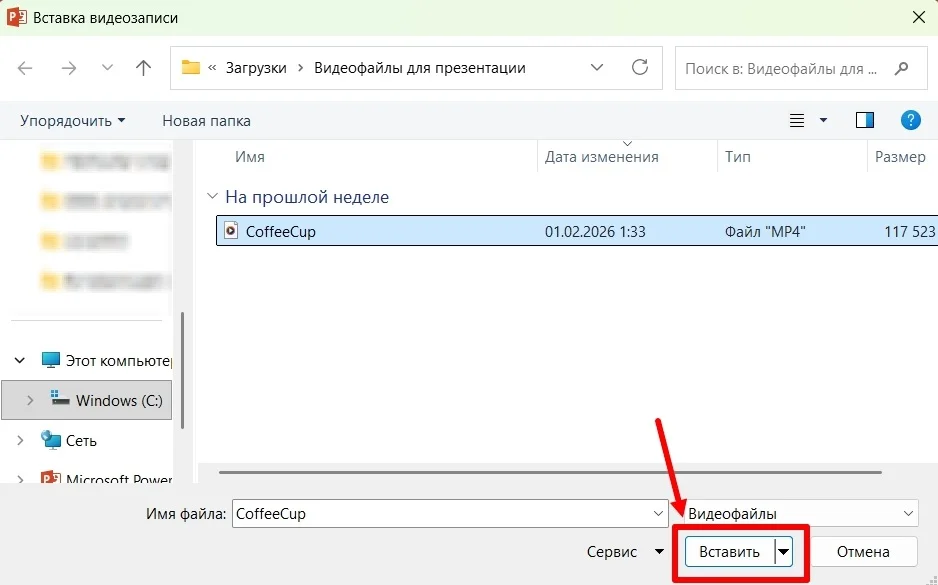
Task: Select Видеофайлы для презентации path segment
Action: click(x=419, y=68)
